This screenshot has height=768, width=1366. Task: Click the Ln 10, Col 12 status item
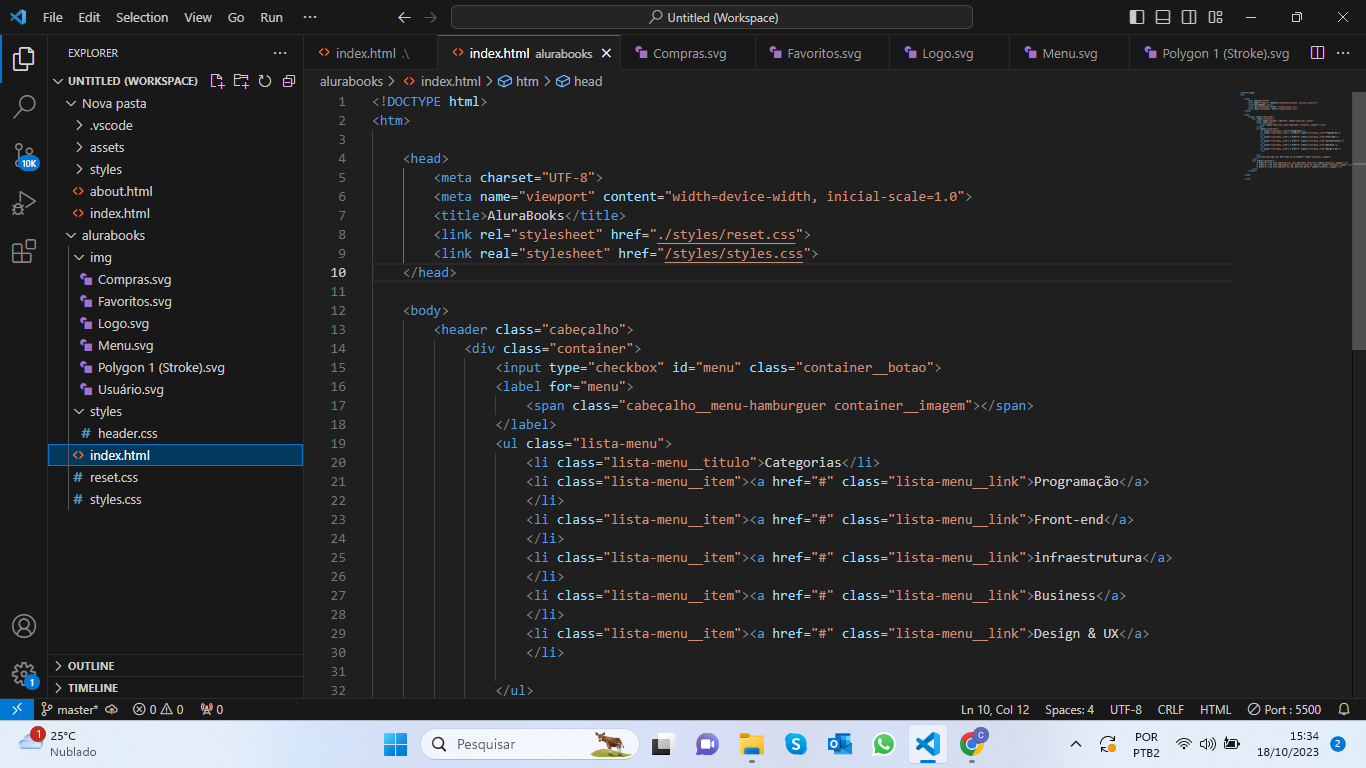(x=995, y=709)
